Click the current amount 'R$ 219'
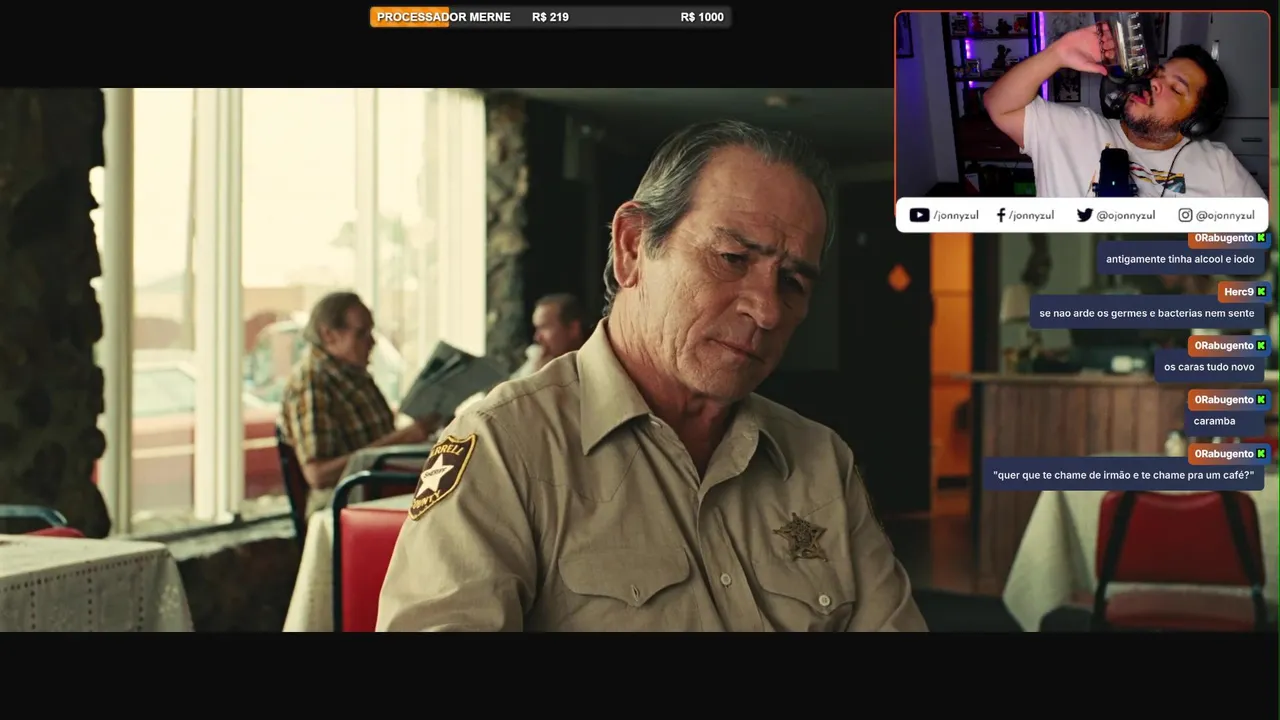 pyautogui.click(x=550, y=17)
